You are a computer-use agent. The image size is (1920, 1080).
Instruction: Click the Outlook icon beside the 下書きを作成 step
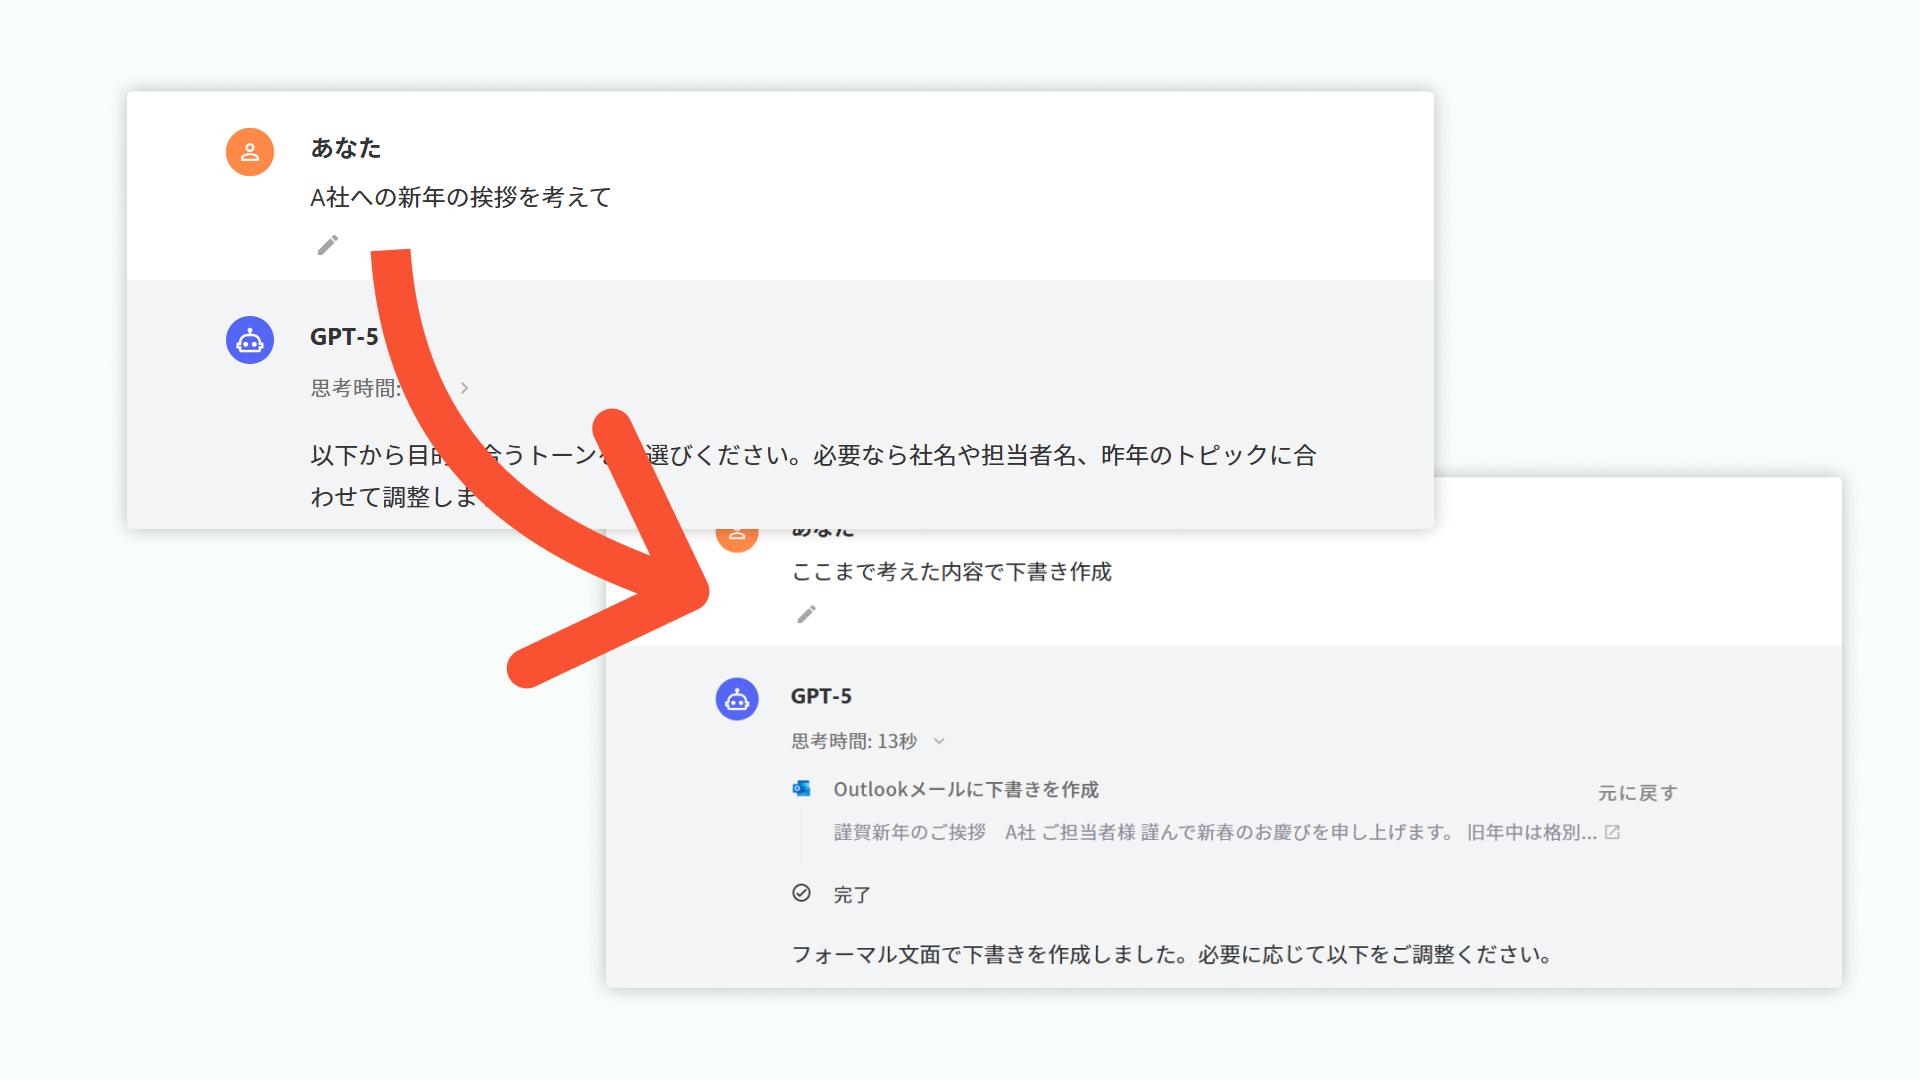click(x=802, y=789)
